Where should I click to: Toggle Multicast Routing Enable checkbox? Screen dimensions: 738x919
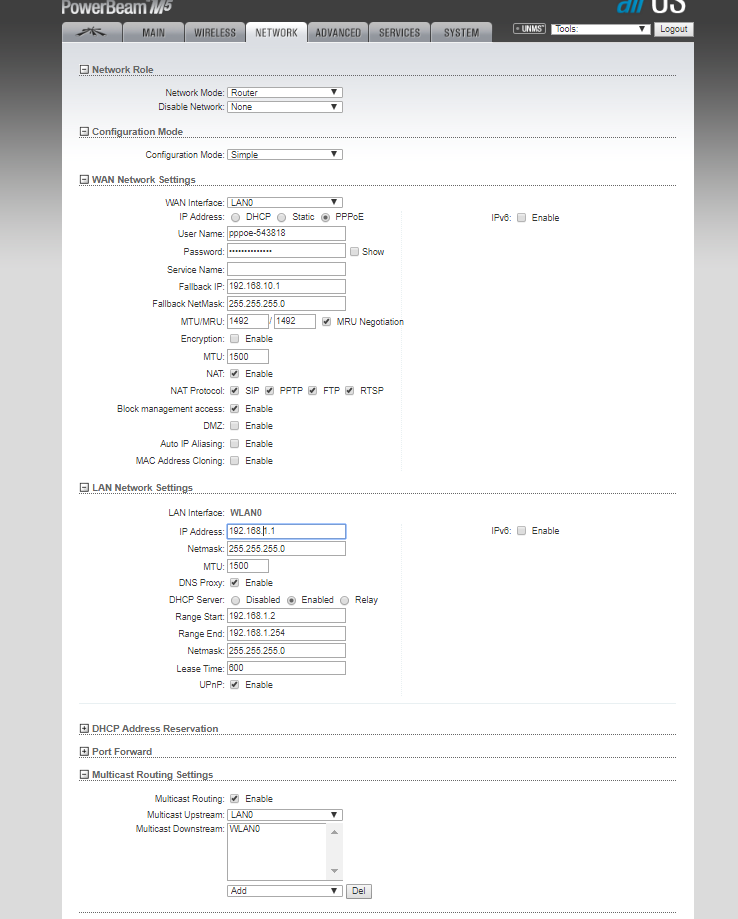pyautogui.click(x=234, y=799)
